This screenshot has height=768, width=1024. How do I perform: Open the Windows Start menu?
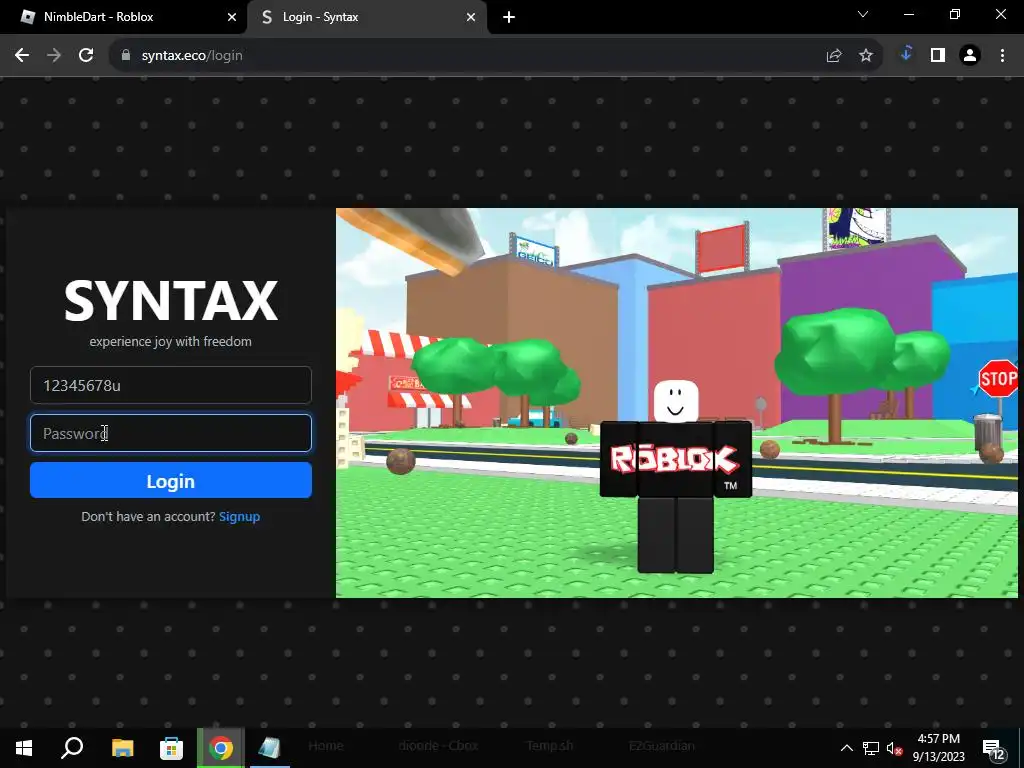coord(24,748)
